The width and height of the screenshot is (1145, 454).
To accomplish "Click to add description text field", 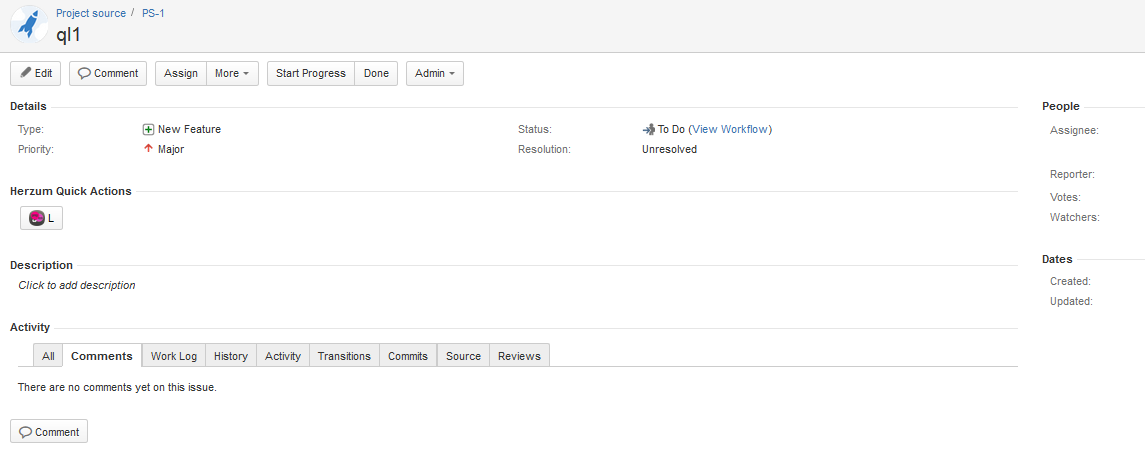I will [77, 286].
